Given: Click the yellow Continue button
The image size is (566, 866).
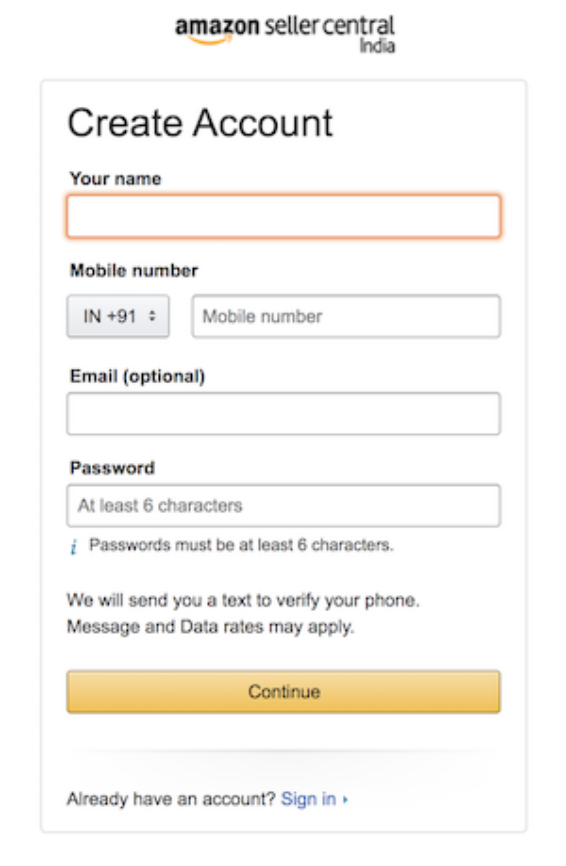Looking at the screenshot, I should click(x=284, y=691).
